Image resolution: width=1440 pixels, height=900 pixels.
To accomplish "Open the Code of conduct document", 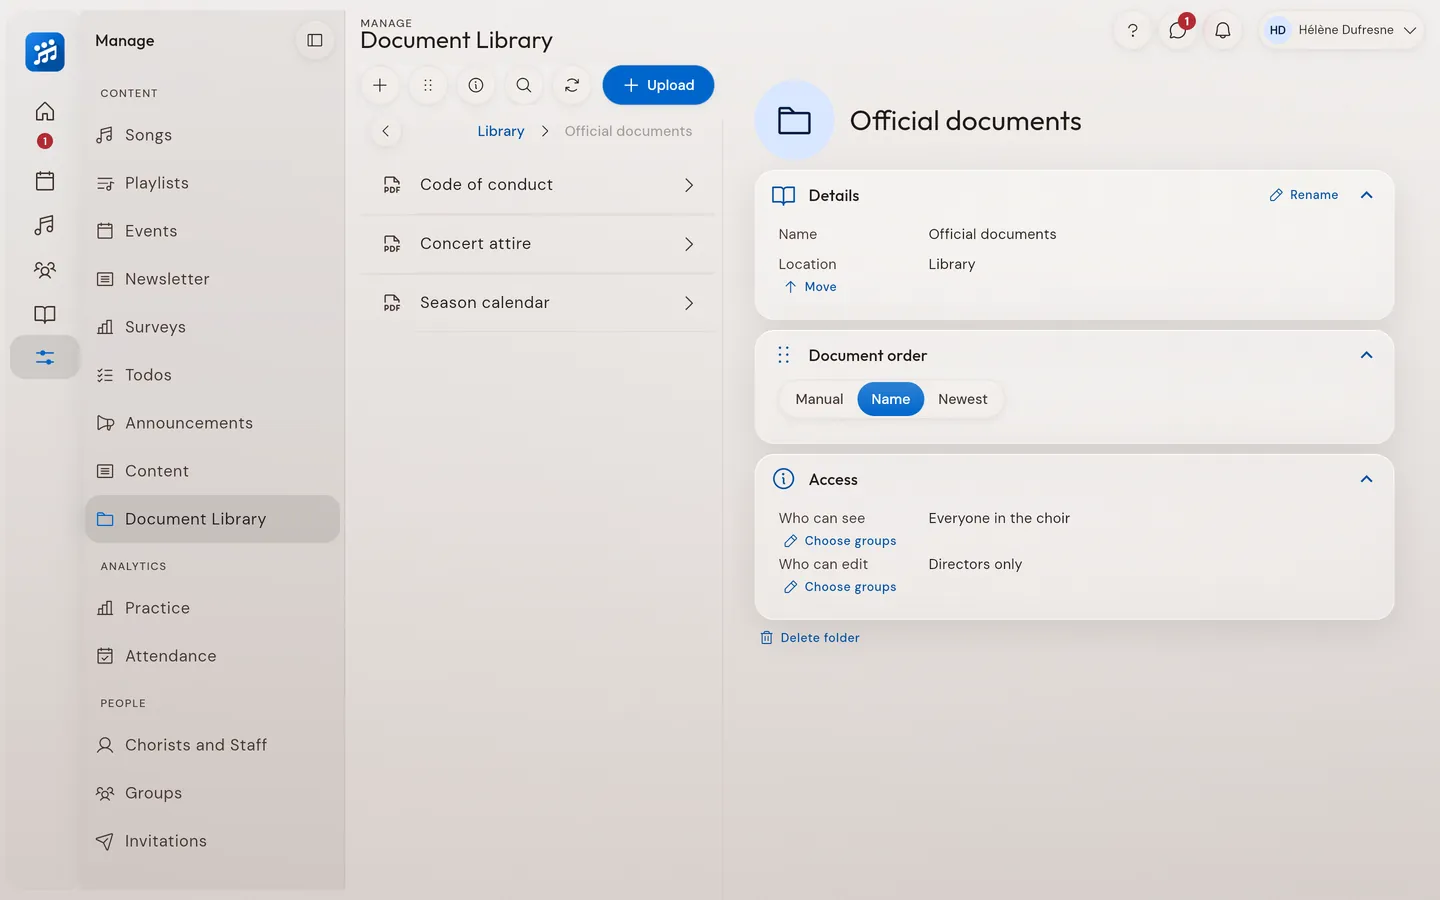I will 538,185.
